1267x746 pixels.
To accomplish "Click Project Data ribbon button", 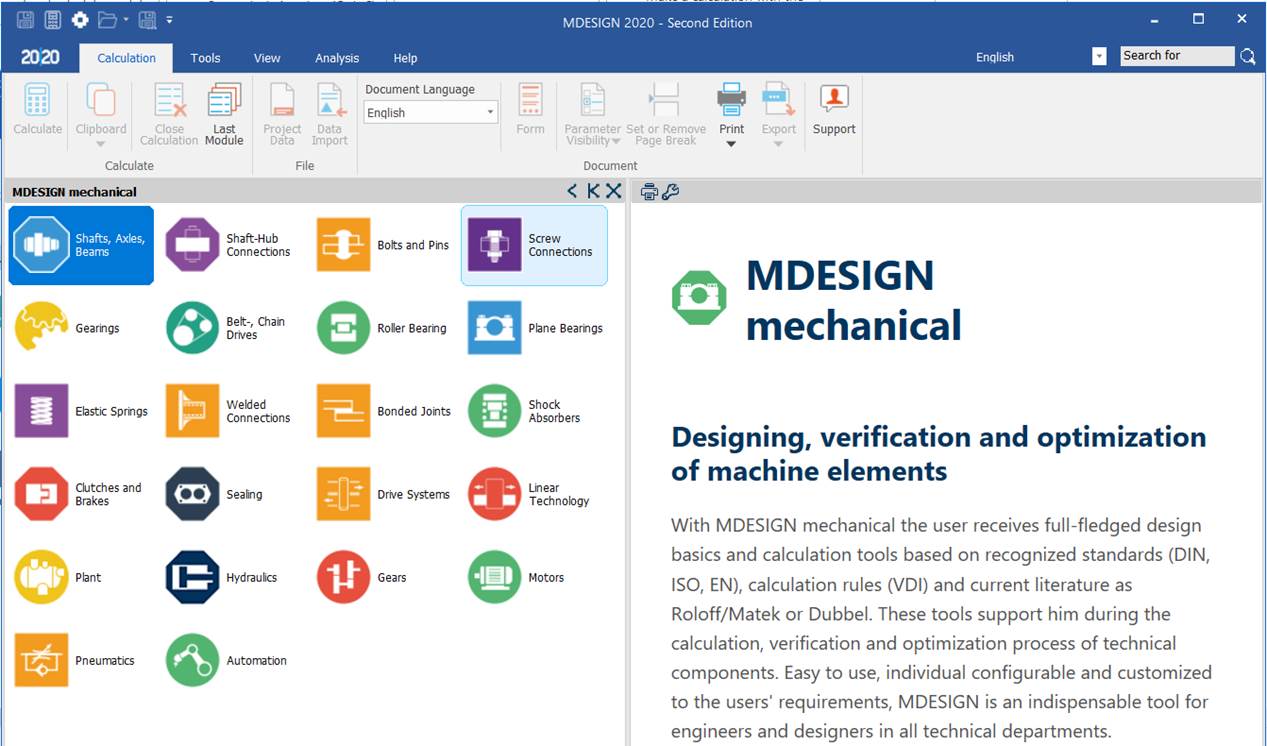I will click(282, 115).
